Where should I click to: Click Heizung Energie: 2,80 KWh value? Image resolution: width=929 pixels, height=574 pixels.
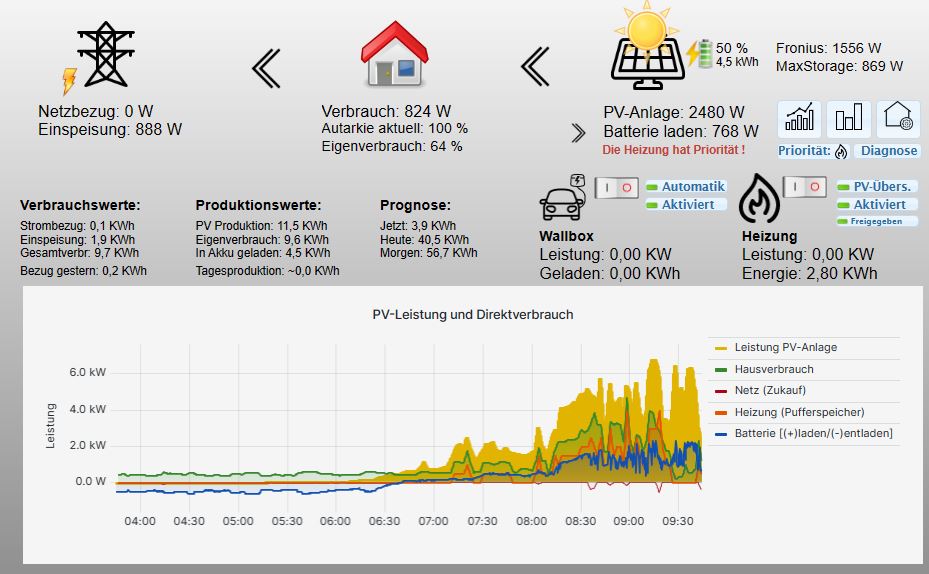click(809, 274)
